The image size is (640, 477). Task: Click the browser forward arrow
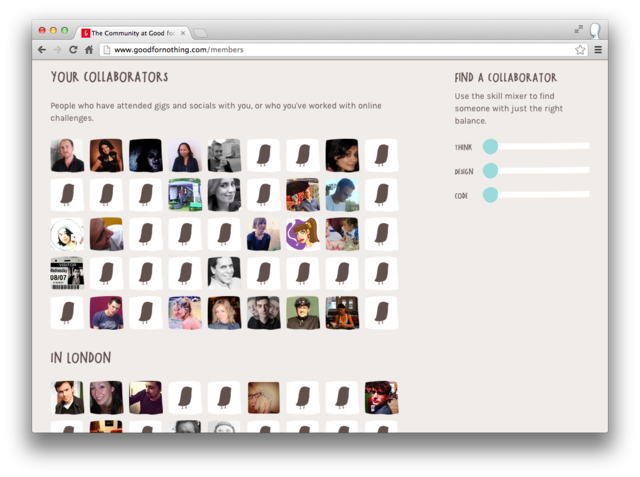(x=57, y=50)
